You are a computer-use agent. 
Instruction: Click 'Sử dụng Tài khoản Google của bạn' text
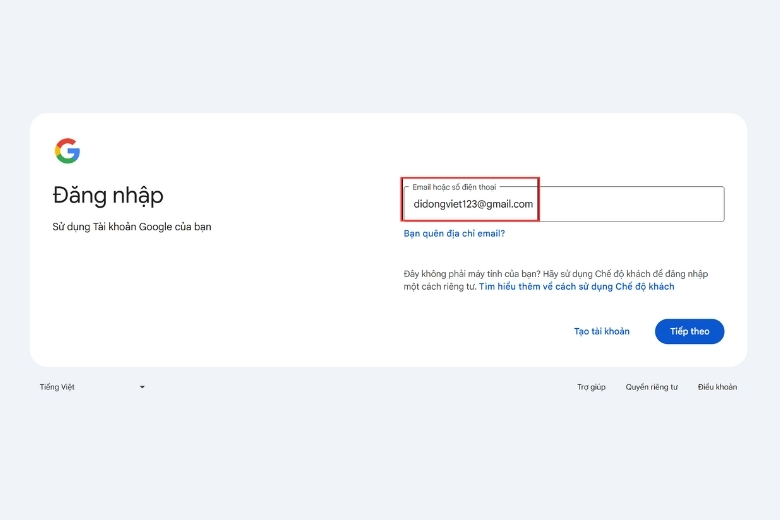(132, 227)
